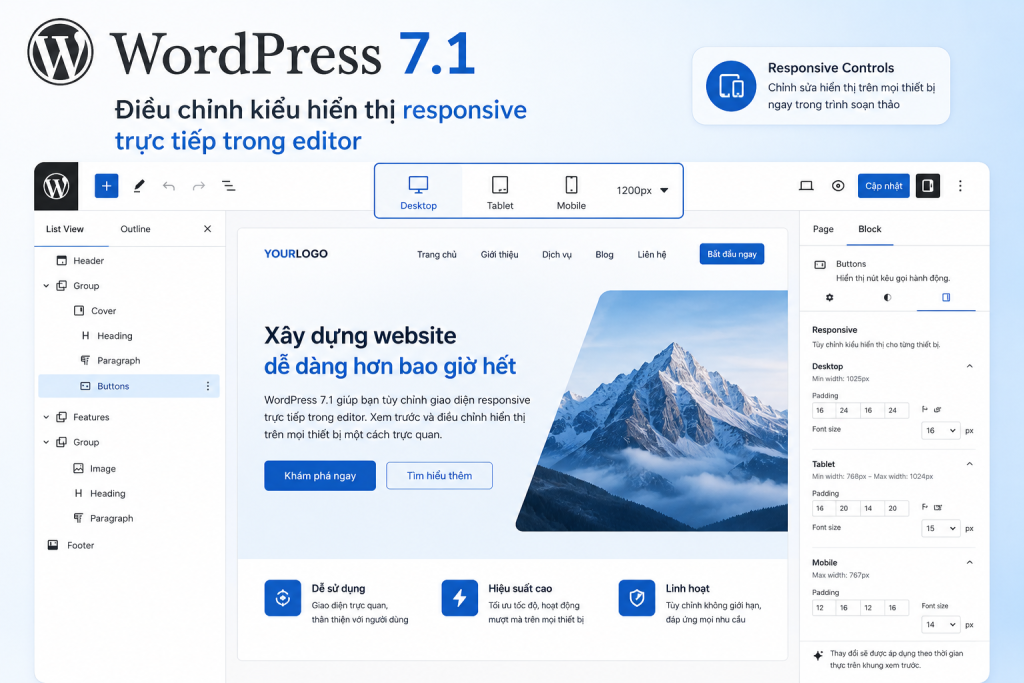Screen dimensions: 1024x683
Task: Click the Dễ sử dụng feature icon
Action: (283, 597)
